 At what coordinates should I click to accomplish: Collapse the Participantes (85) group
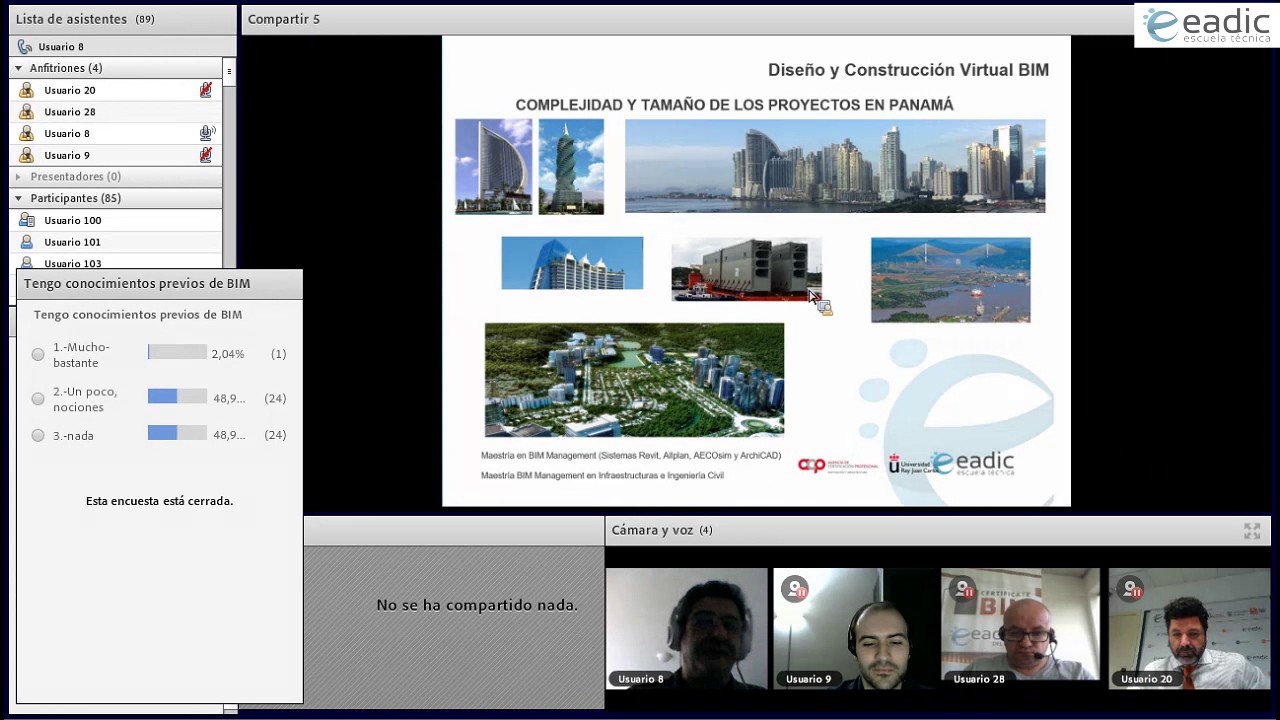coord(18,198)
